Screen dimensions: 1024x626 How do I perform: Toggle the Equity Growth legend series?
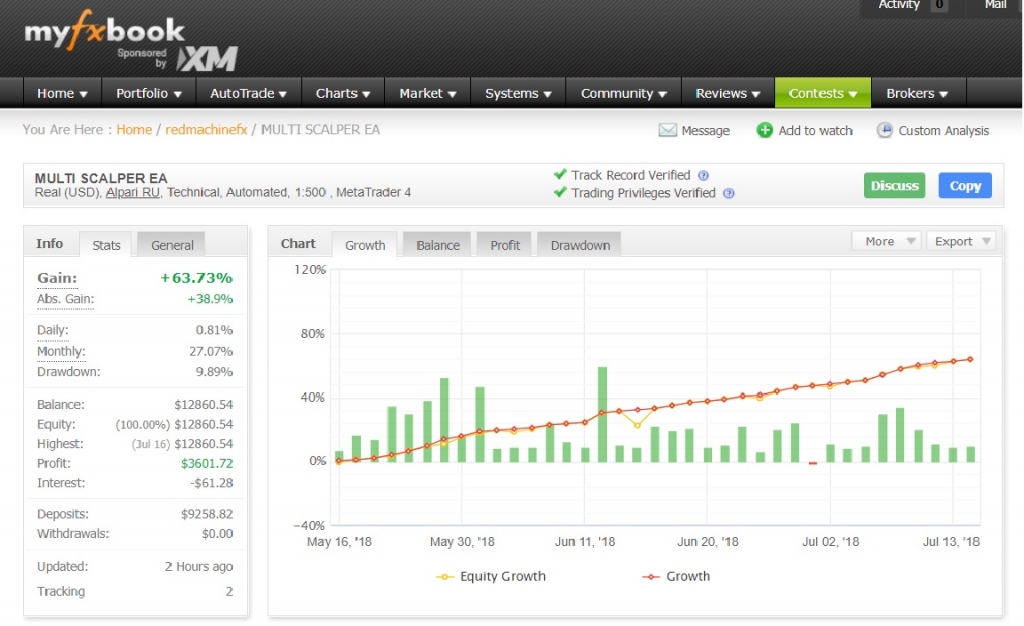coord(492,576)
